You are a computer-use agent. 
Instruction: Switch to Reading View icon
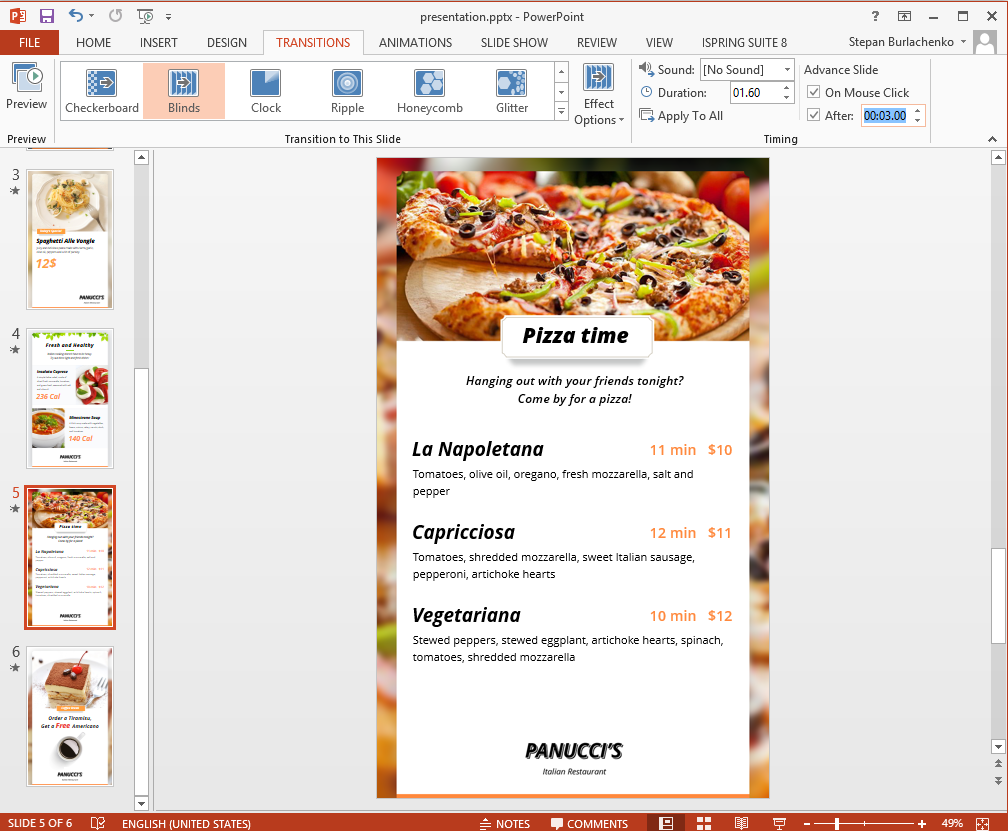coord(741,823)
